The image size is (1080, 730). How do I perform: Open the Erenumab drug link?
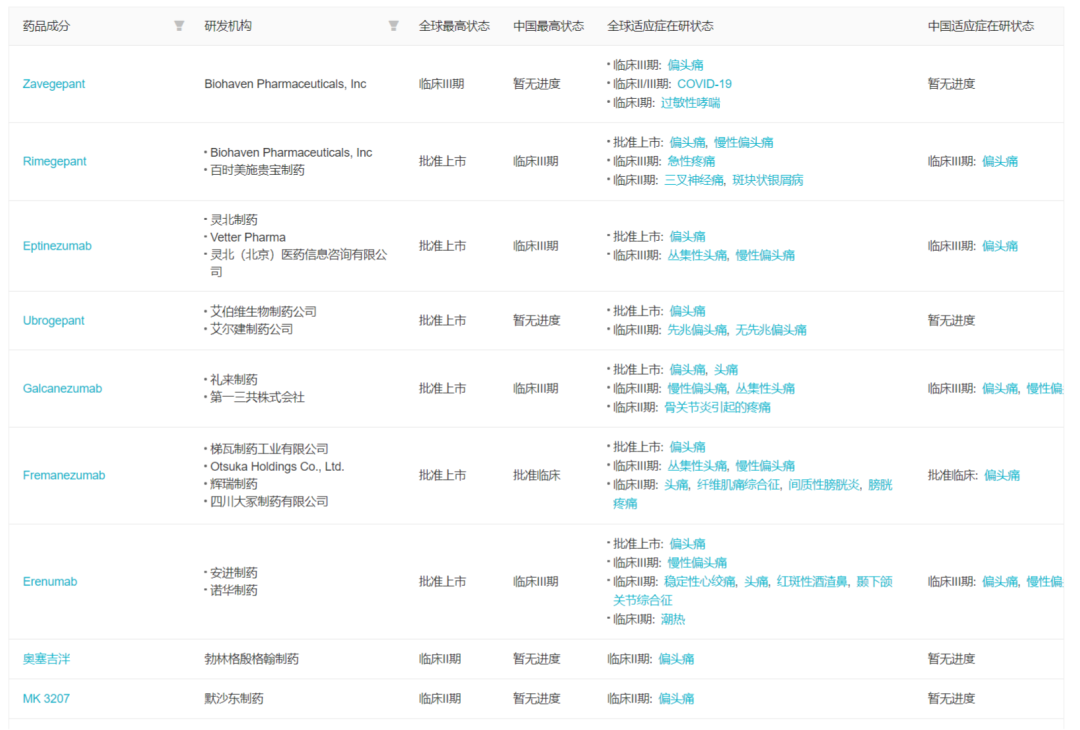click(50, 581)
